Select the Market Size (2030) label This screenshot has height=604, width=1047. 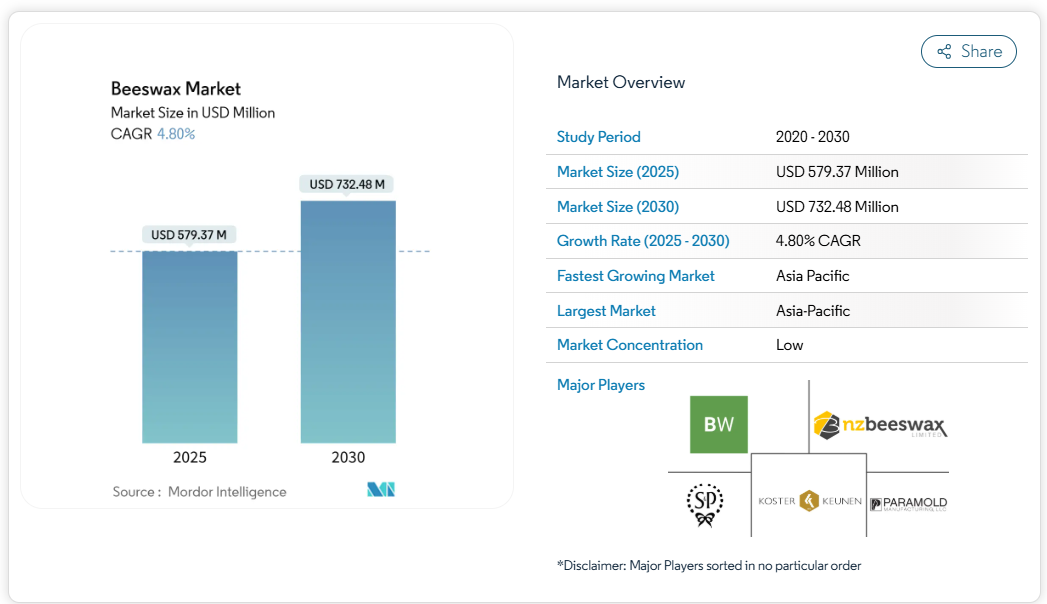617,207
